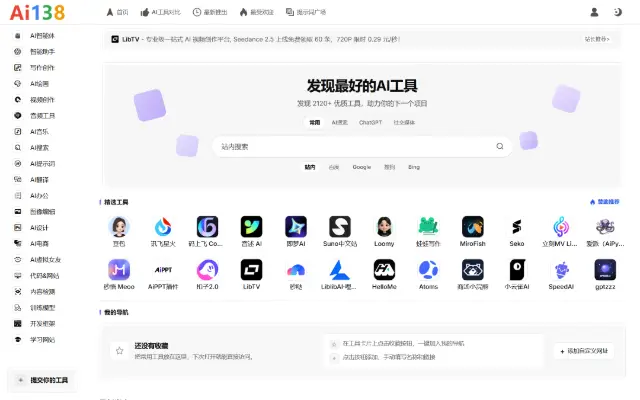Open 最新推出 in top navigation
640x400 pixels.
tap(210, 12)
